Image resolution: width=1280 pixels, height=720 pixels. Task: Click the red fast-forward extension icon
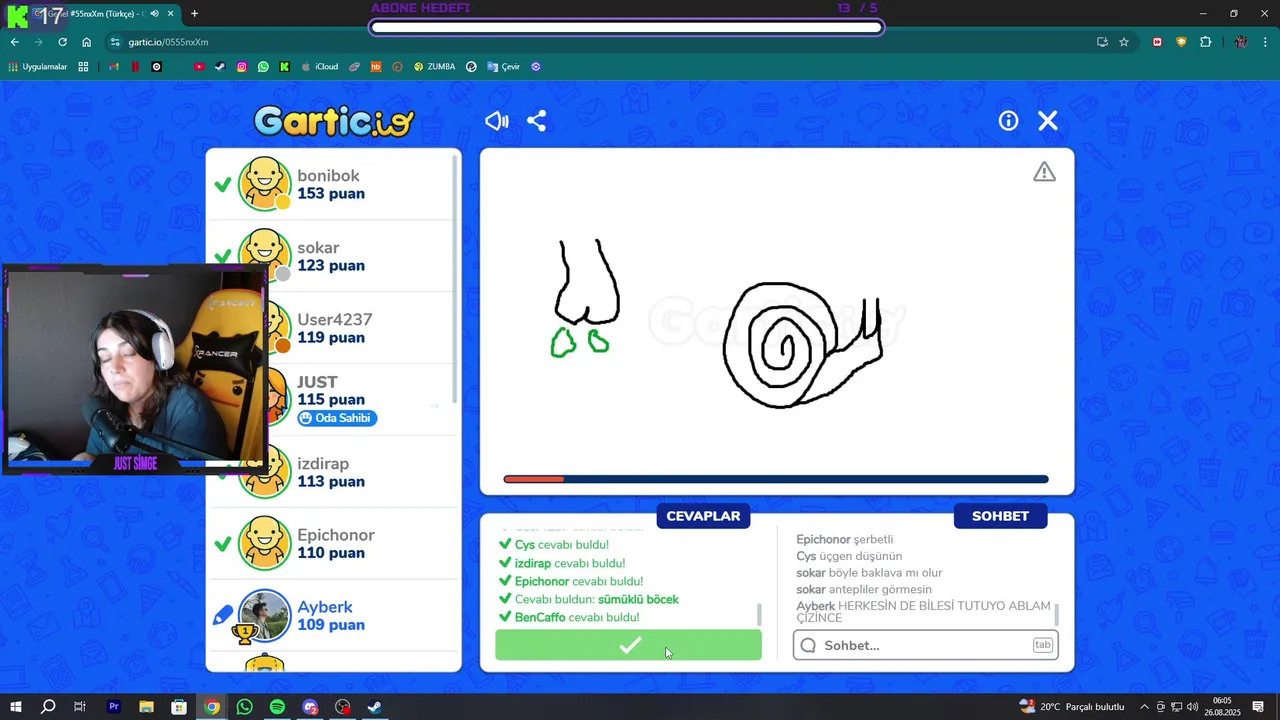(x=1157, y=42)
